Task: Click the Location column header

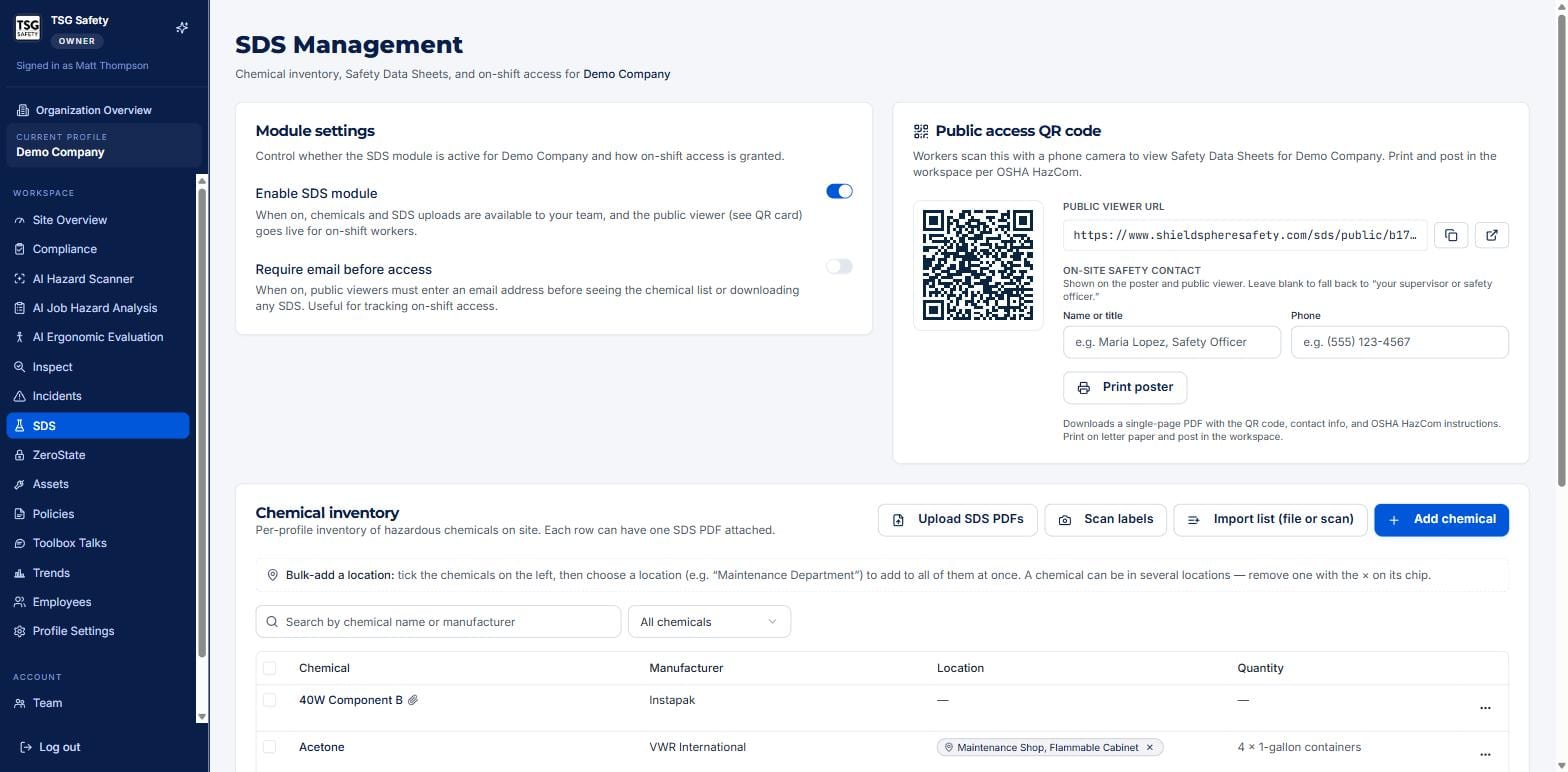Action: [960, 668]
